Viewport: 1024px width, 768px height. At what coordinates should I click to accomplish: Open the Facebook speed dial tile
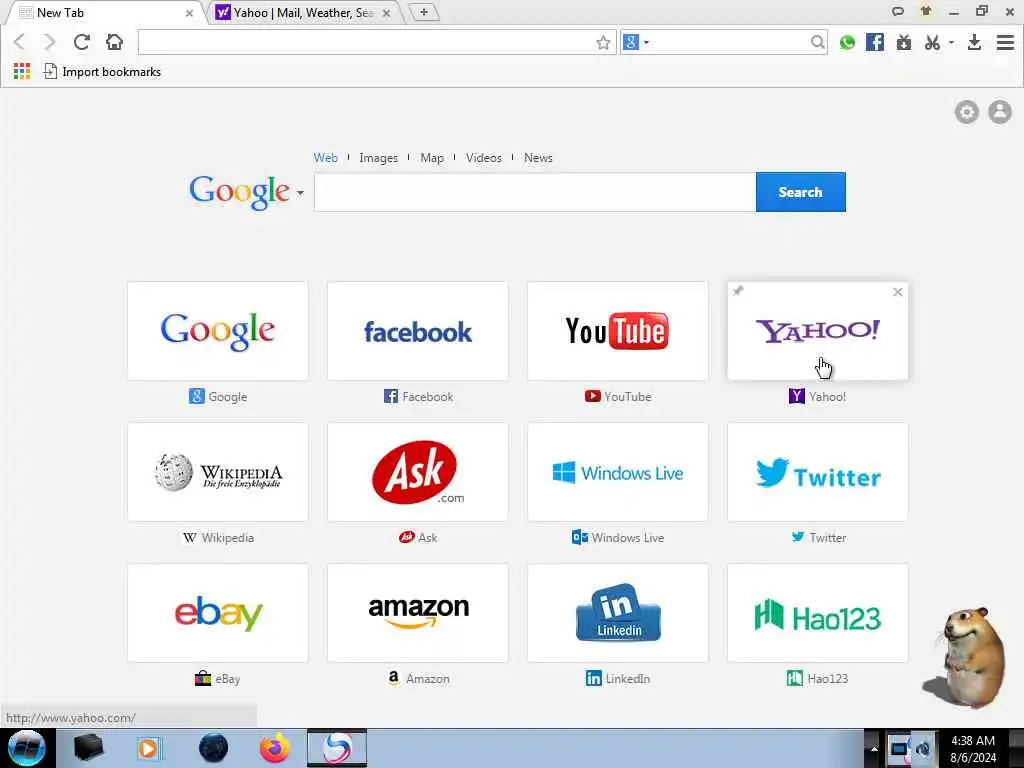pyautogui.click(x=417, y=331)
